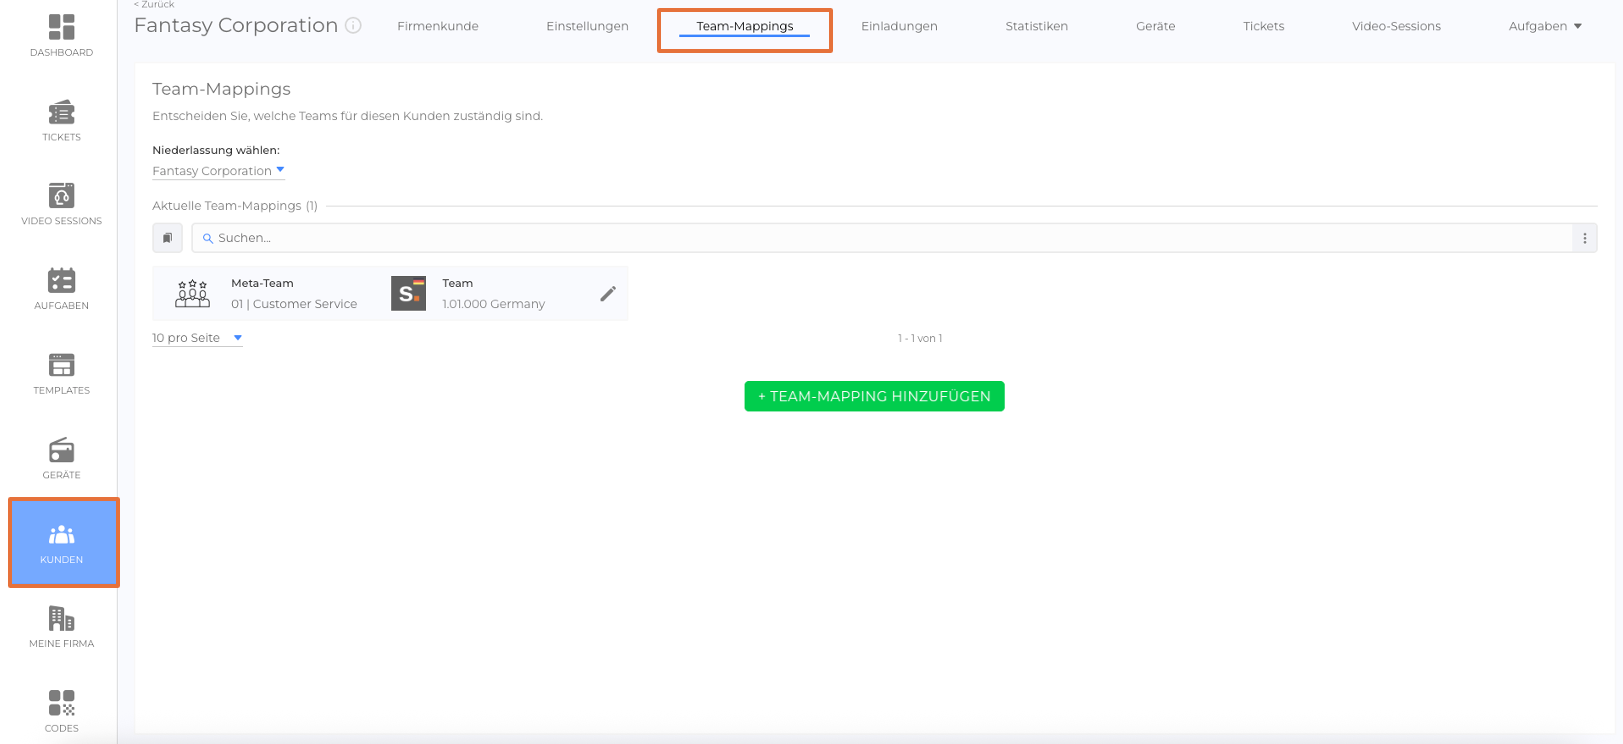Click Team-Mapping hinzufügen button
The width and height of the screenshot is (1623, 744).
tap(874, 396)
